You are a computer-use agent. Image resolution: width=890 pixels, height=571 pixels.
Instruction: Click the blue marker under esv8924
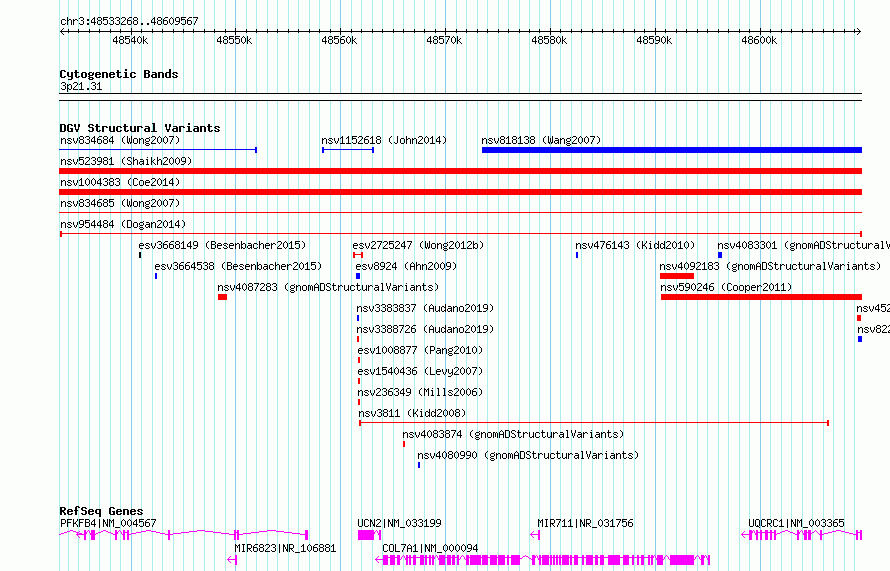[x=358, y=276]
